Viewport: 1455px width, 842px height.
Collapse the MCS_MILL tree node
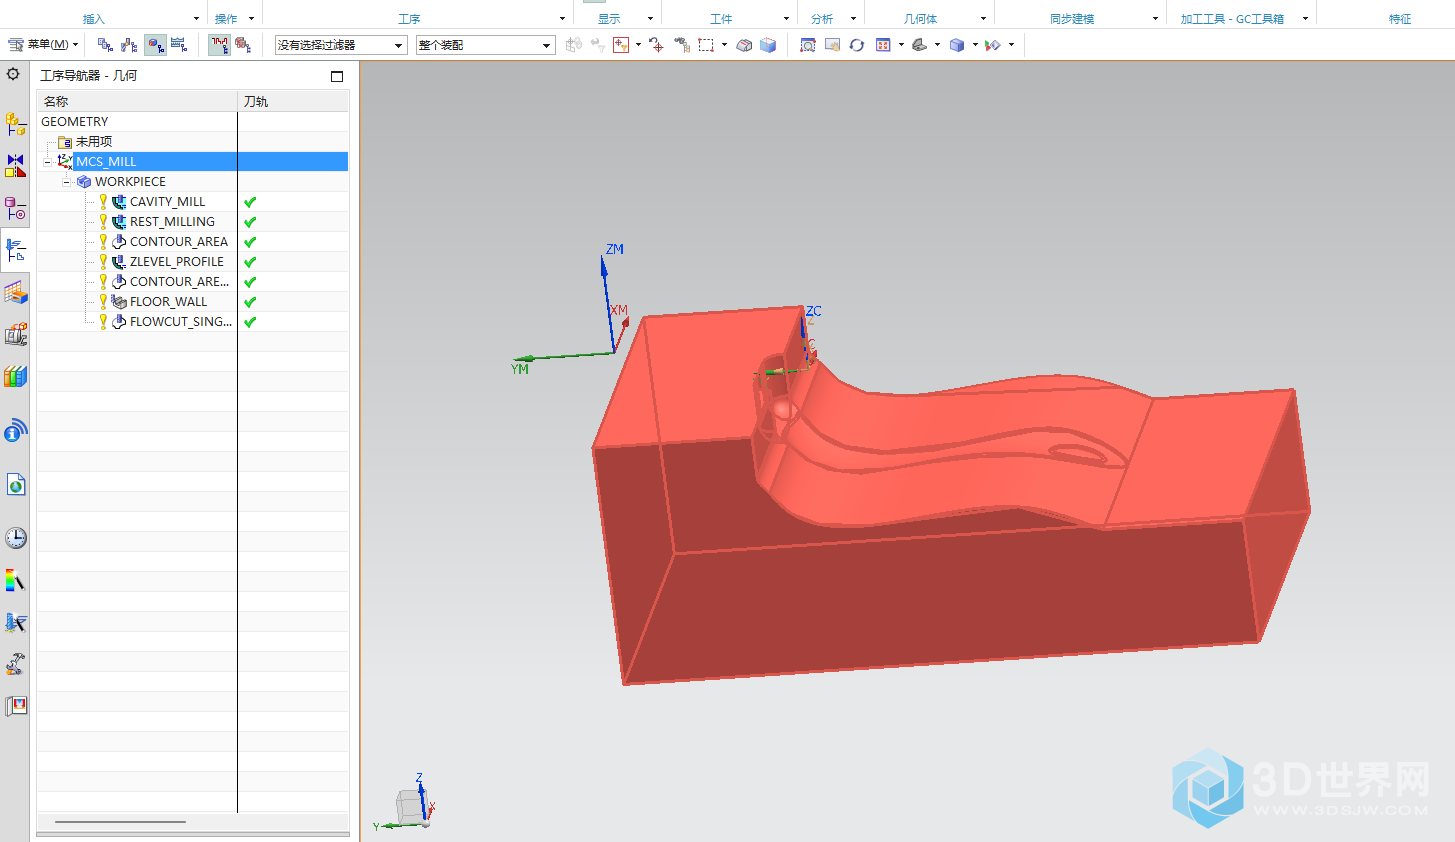click(47, 162)
